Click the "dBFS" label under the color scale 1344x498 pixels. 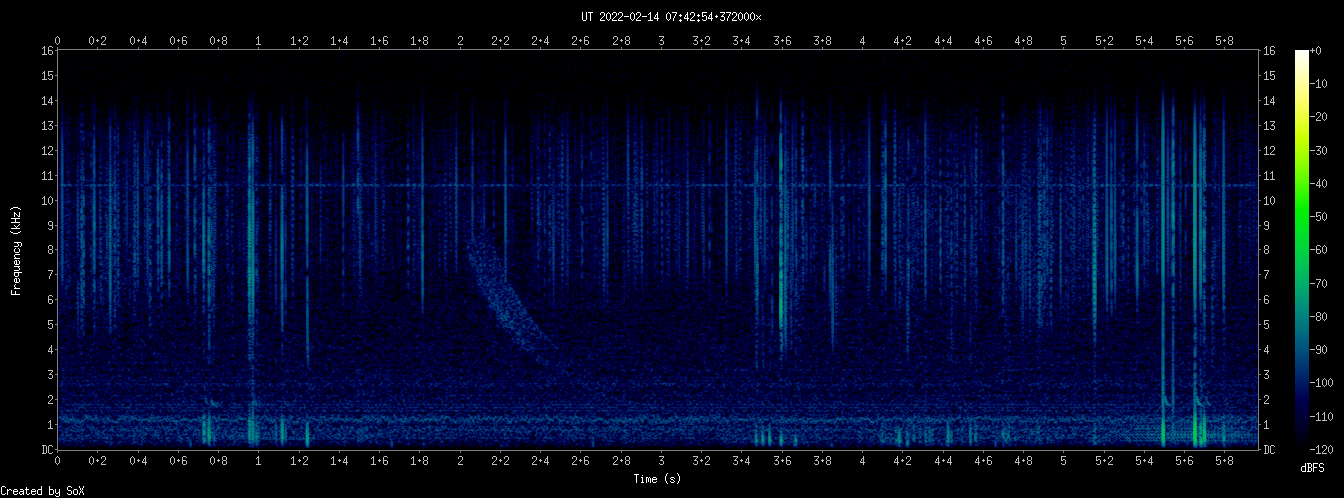[1312, 468]
